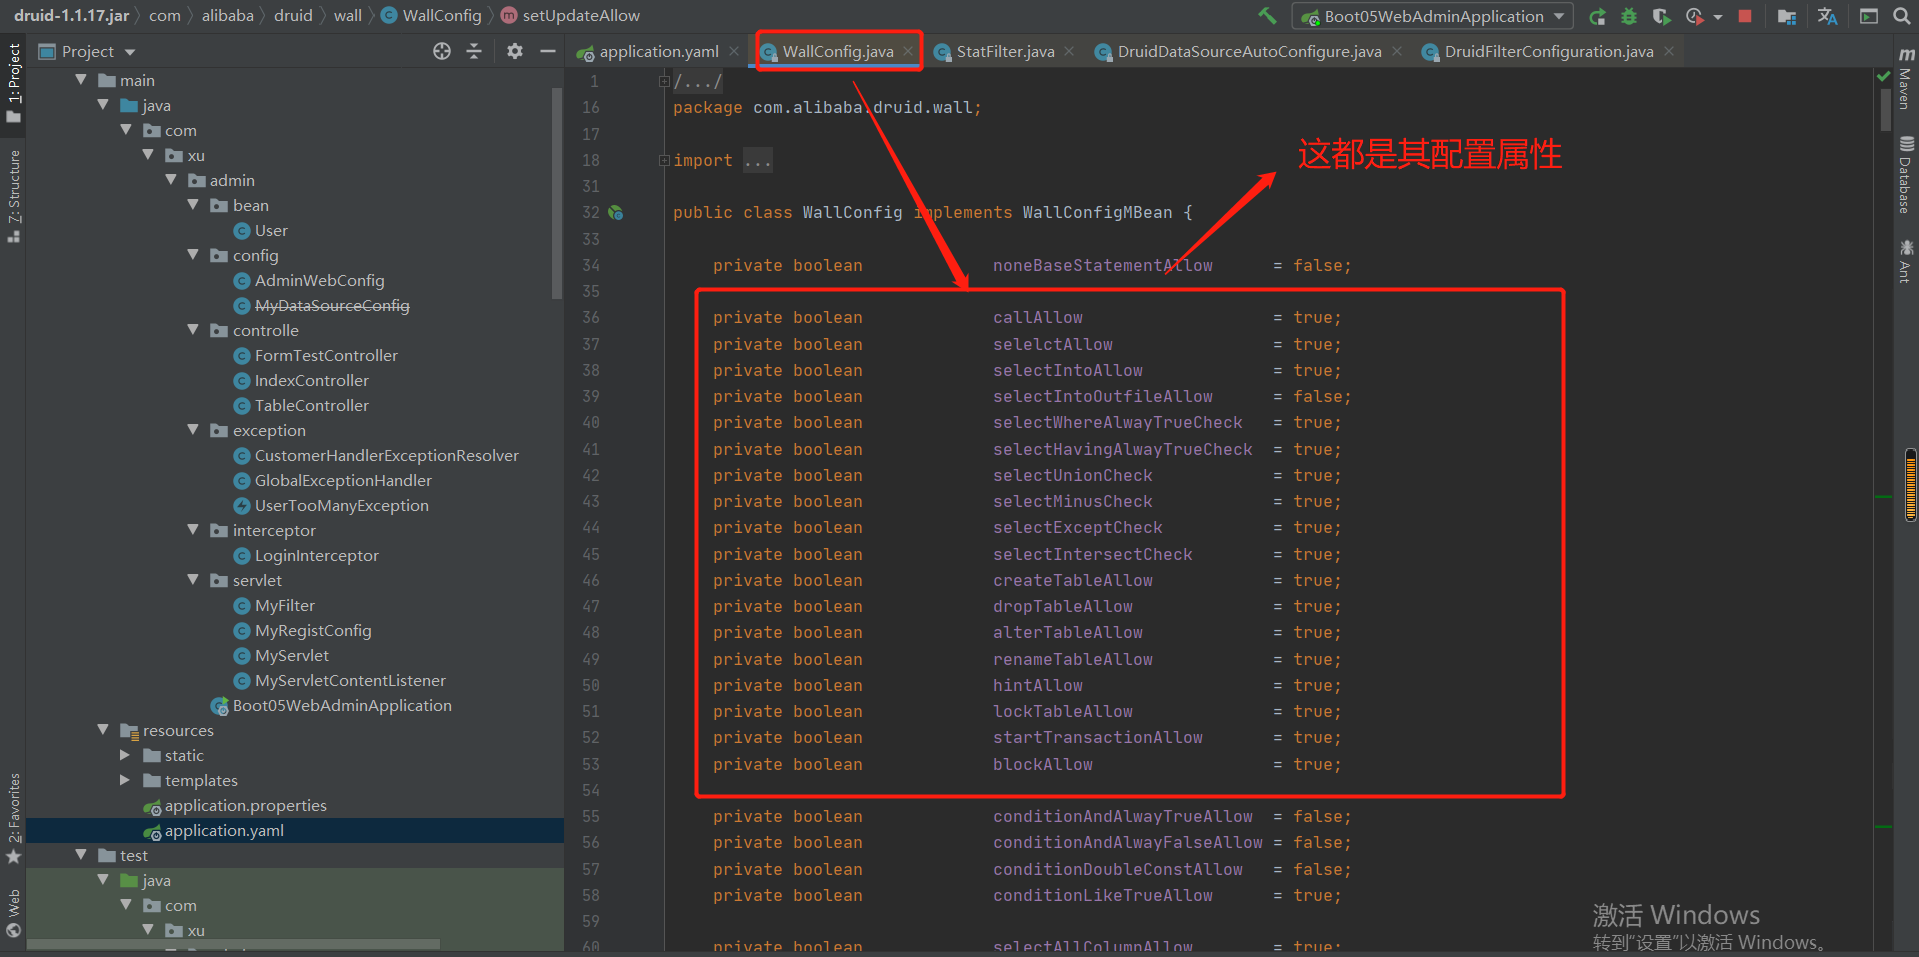The image size is (1919, 957).
Task: Click the Translate icon in toolbar
Action: 1827,16
